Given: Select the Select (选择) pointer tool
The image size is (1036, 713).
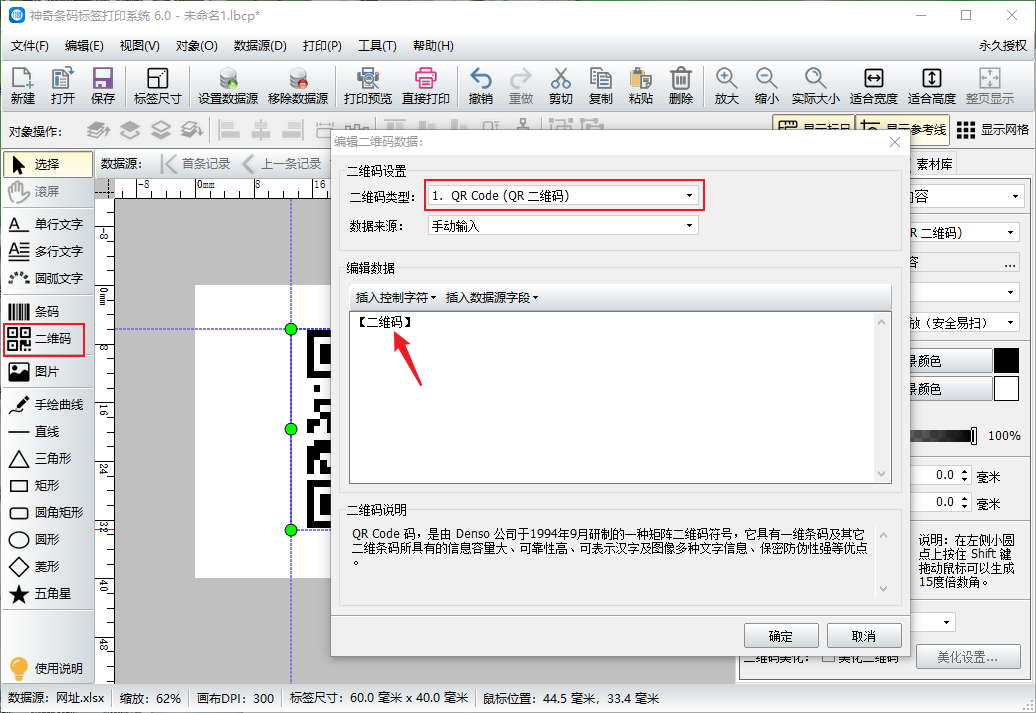Looking at the screenshot, I should [x=48, y=165].
